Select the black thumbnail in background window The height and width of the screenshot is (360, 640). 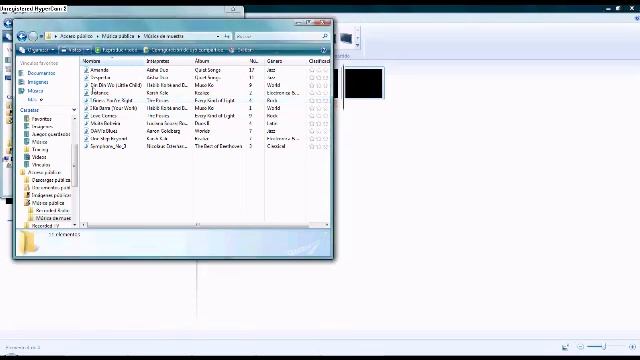point(364,83)
